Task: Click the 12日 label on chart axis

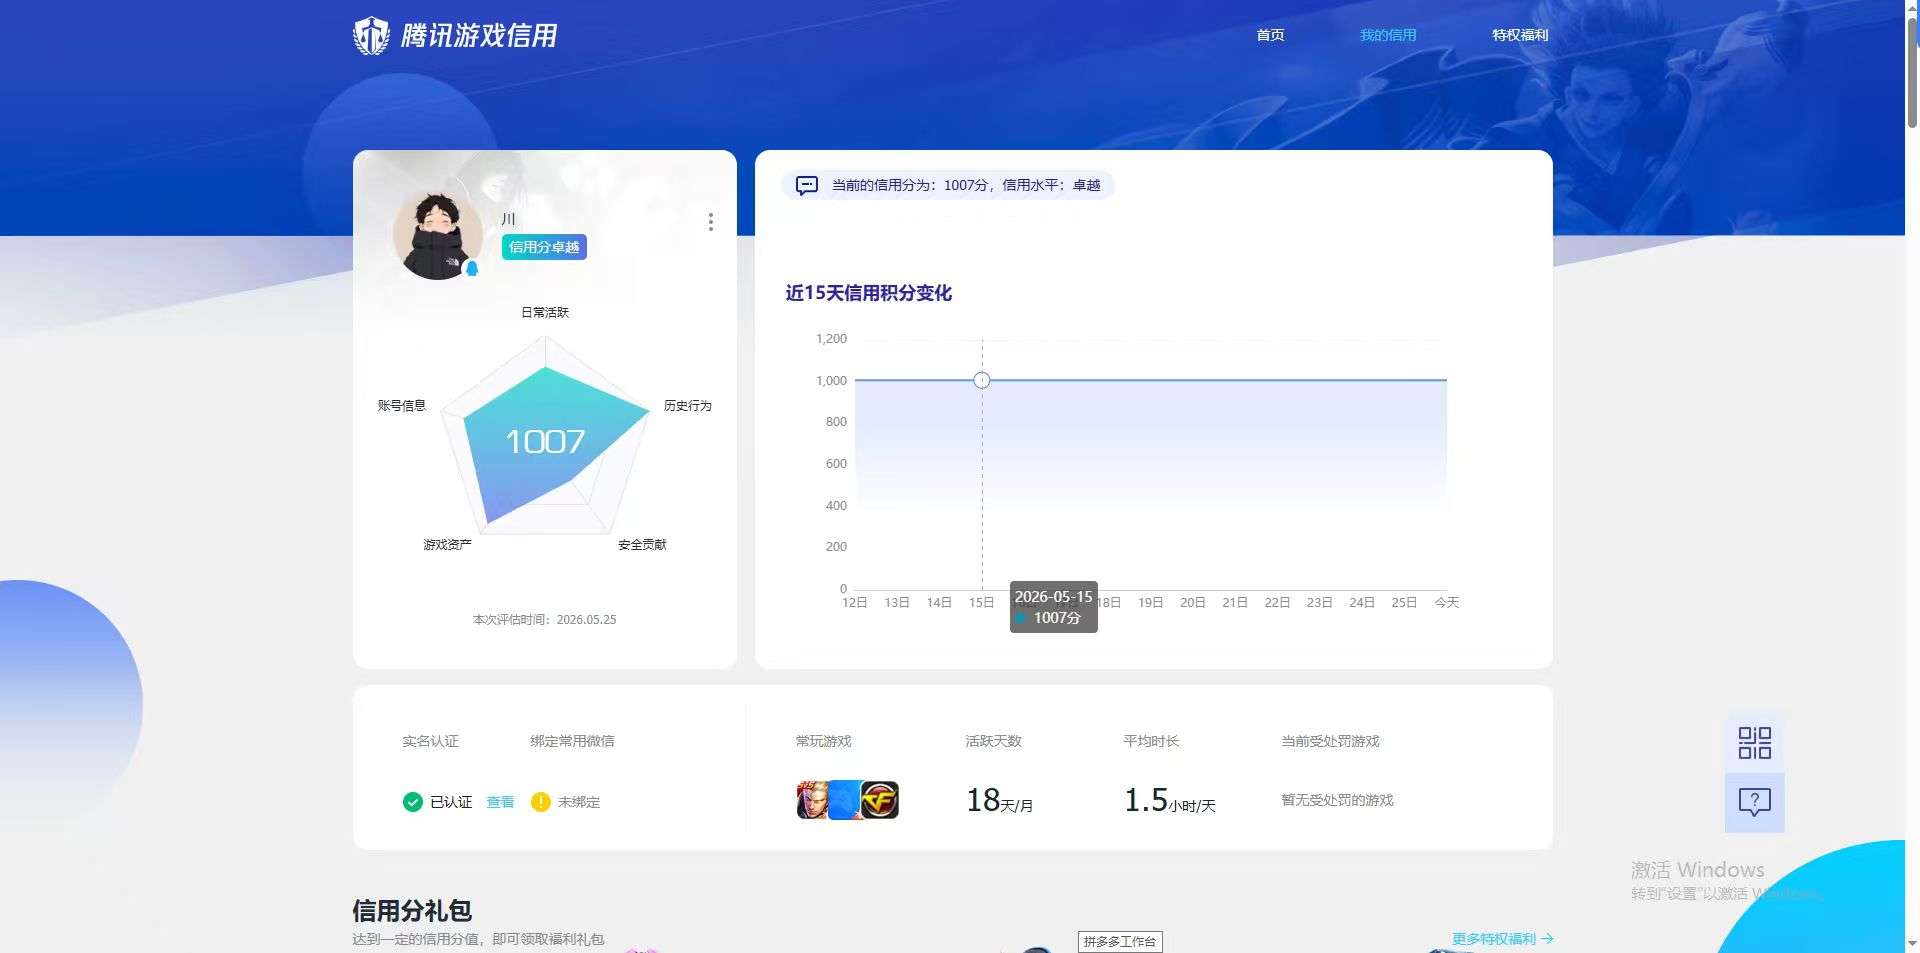Action: [855, 602]
